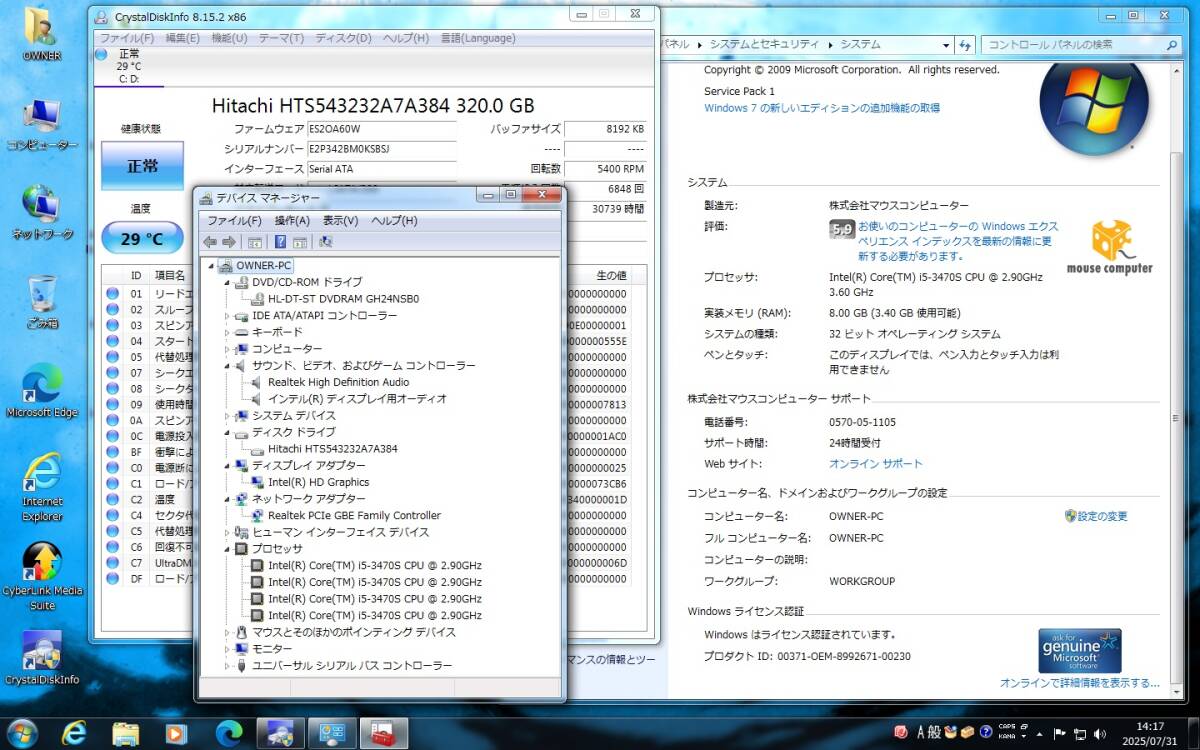Select Intel(R) HD Graphics device

tap(318, 482)
